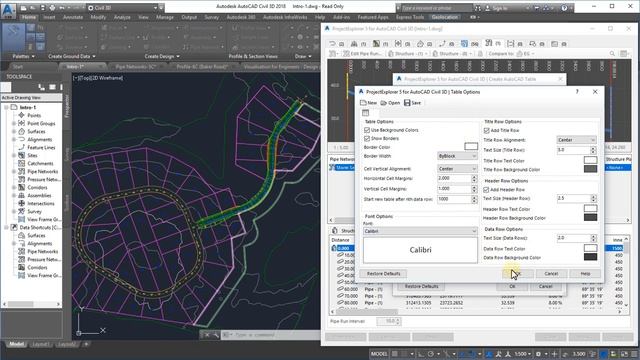Expand the Draw ribbon panel
Screen dimensions: 640x360
(303, 56)
